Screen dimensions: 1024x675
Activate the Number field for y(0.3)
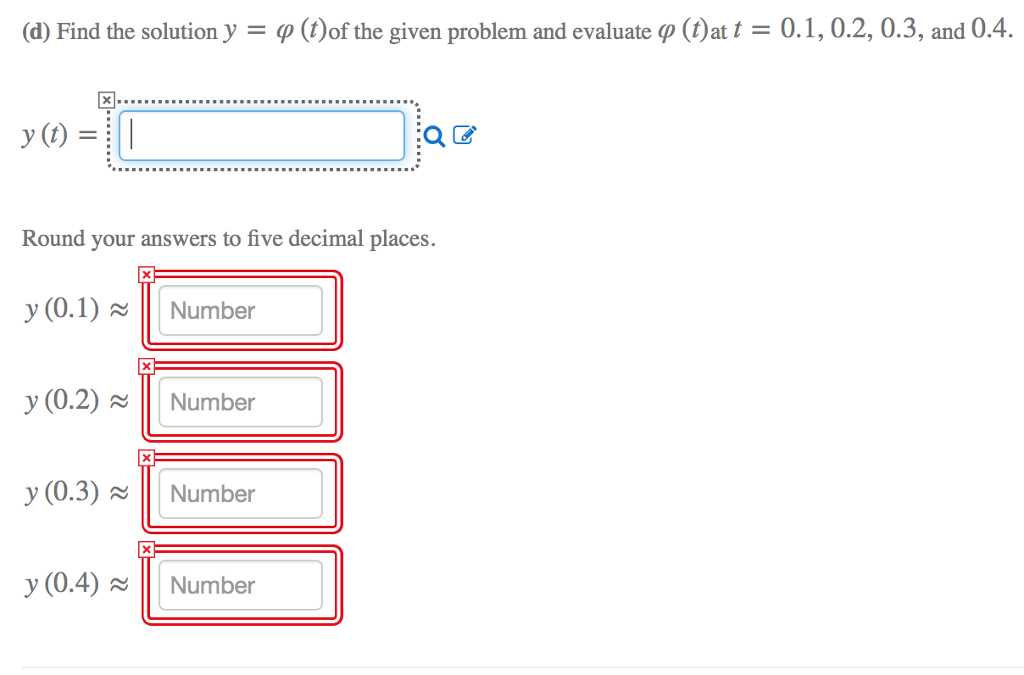240,494
